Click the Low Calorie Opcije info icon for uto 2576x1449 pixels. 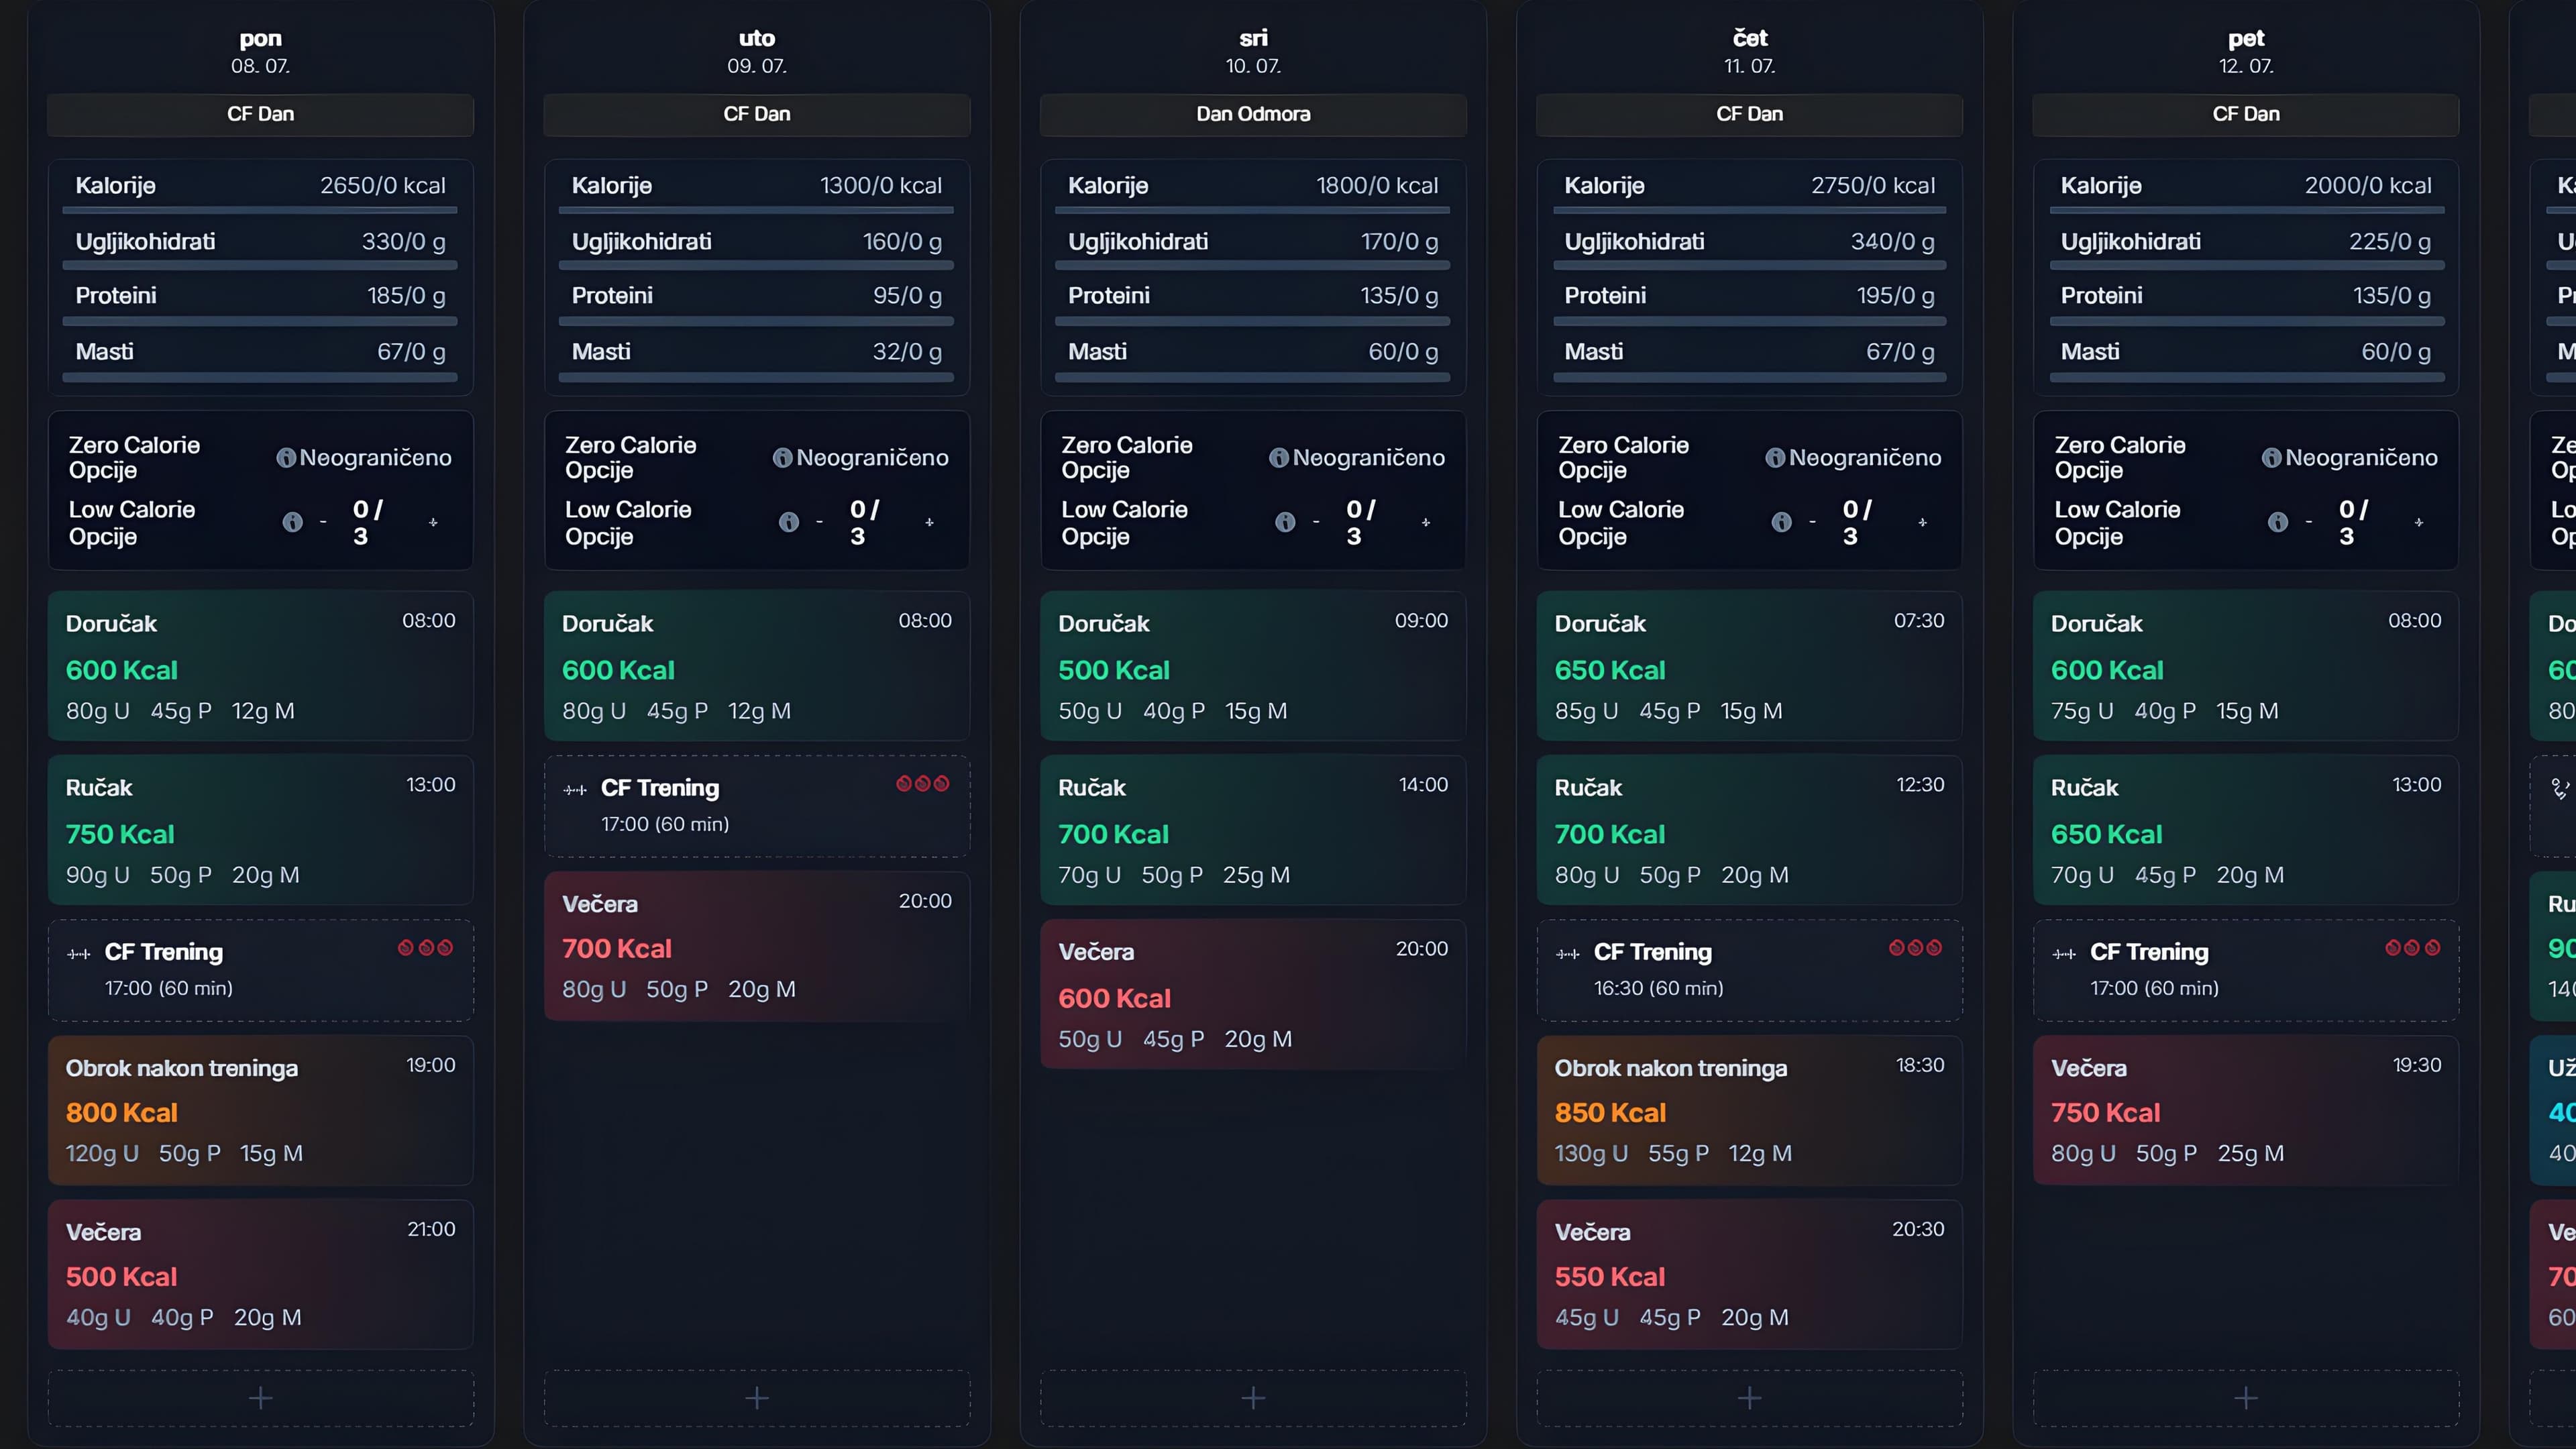(x=789, y=522)
